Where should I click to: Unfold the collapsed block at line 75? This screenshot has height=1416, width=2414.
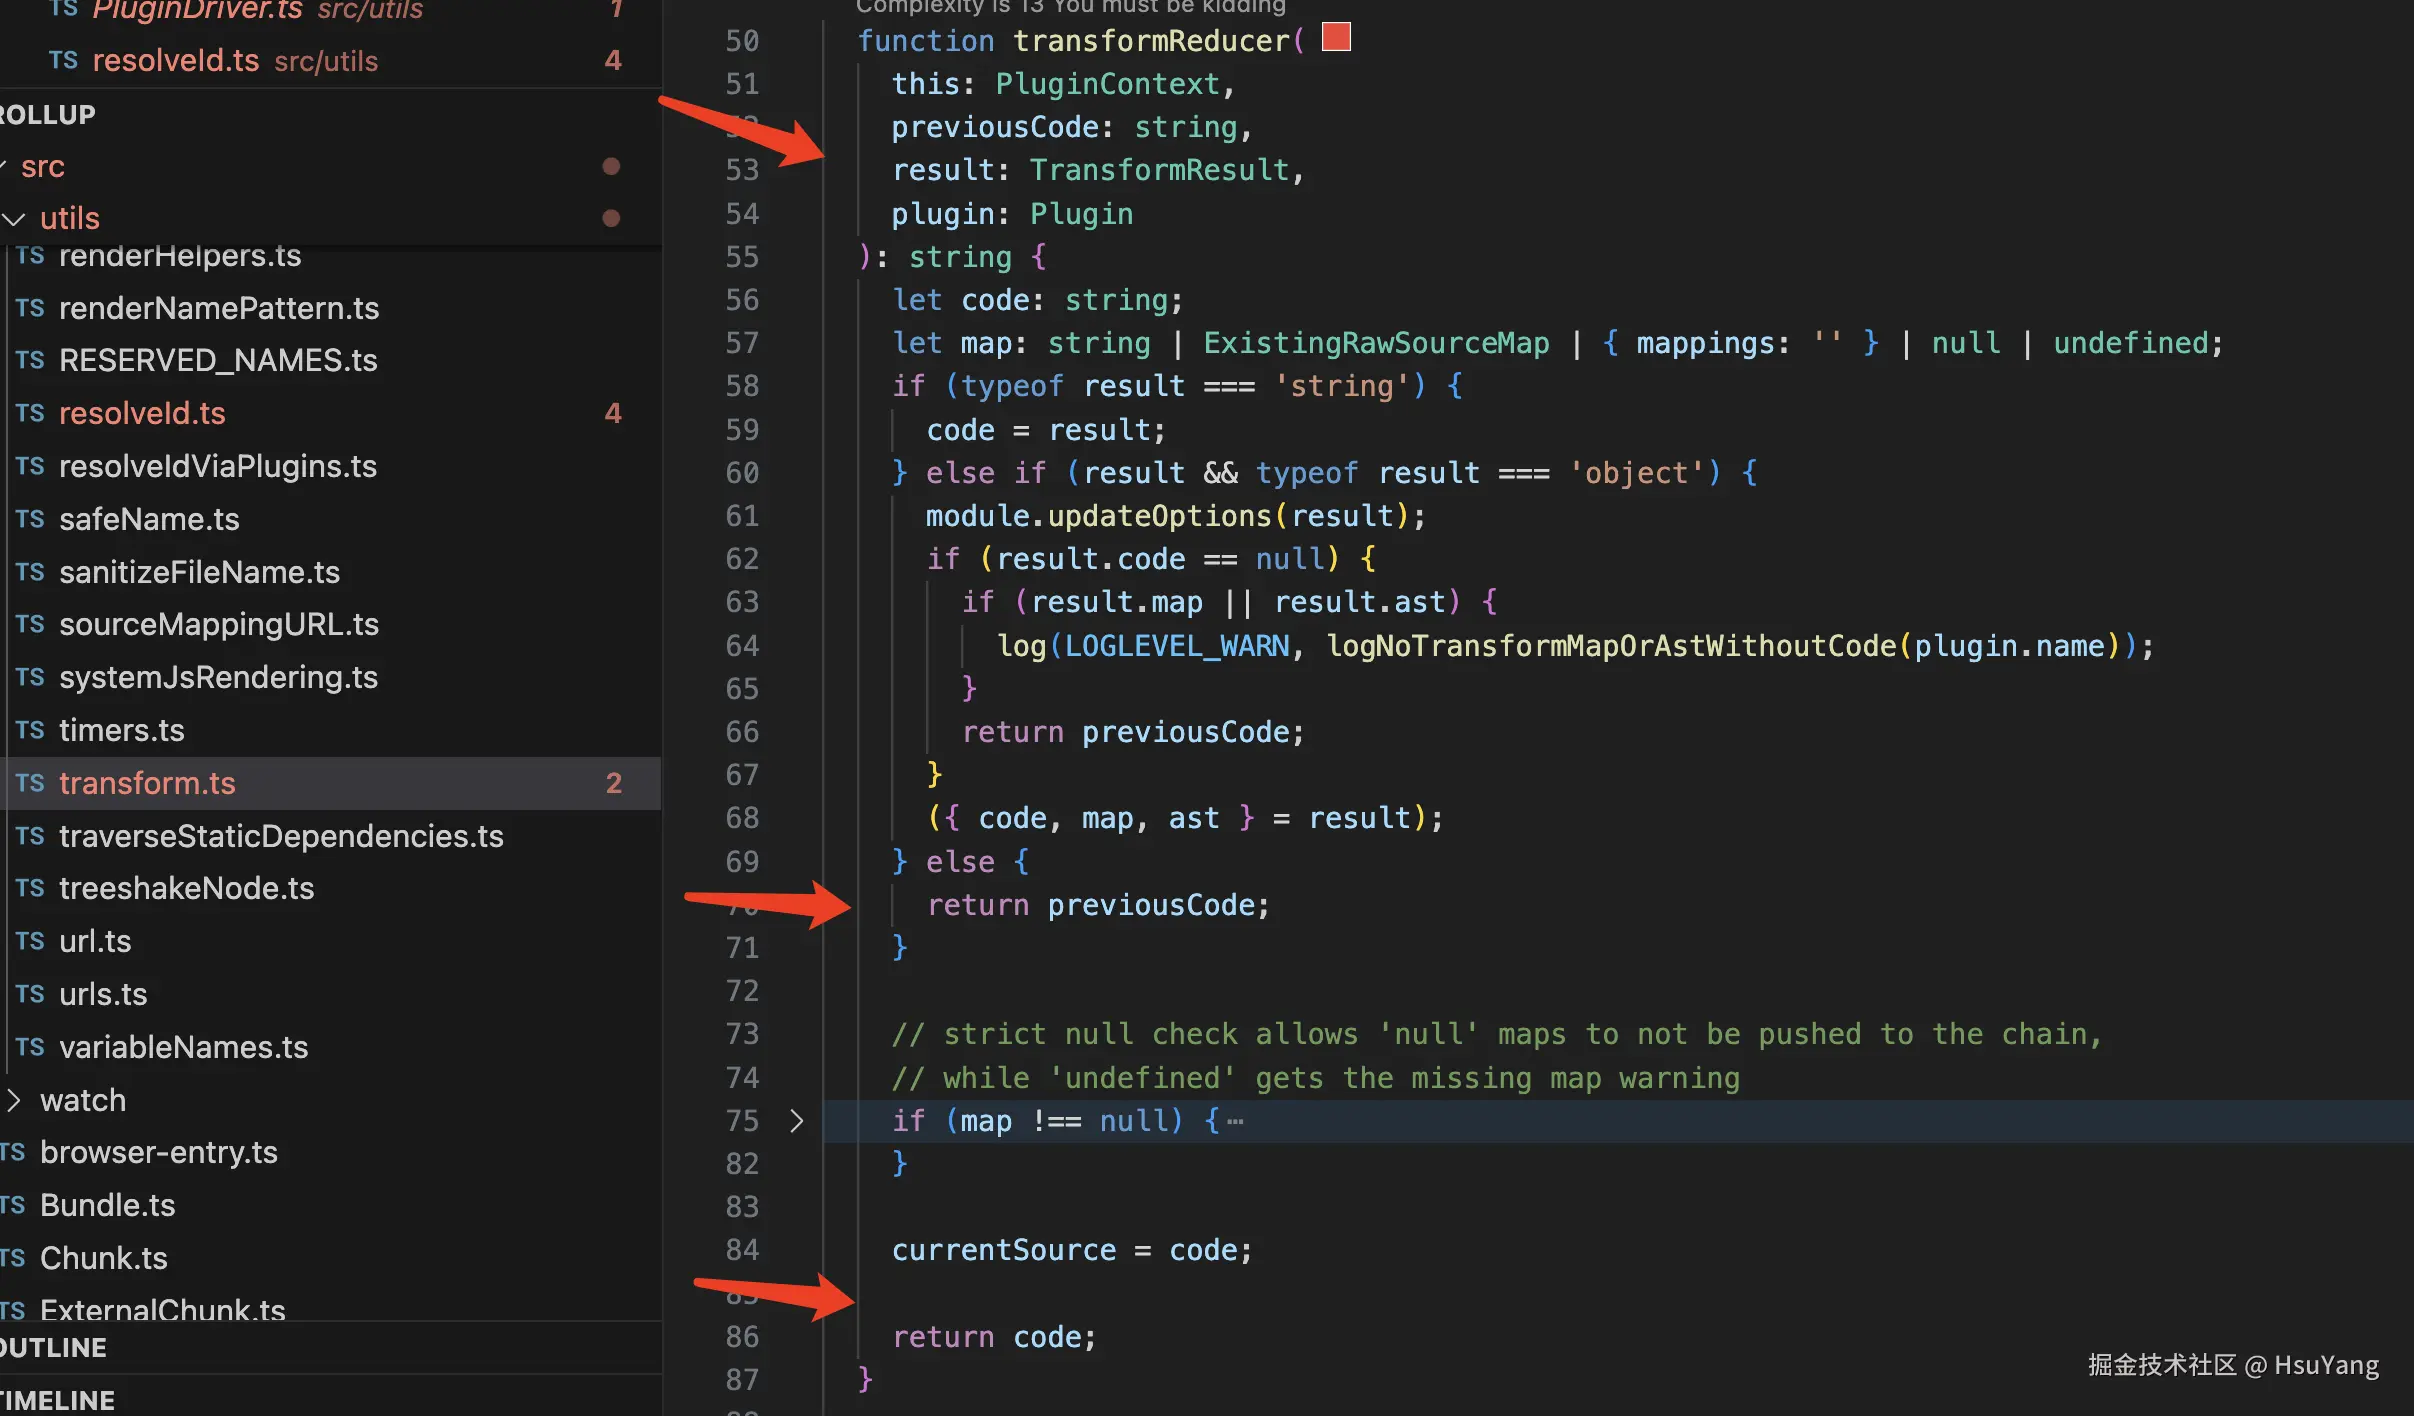(796, 1121)
